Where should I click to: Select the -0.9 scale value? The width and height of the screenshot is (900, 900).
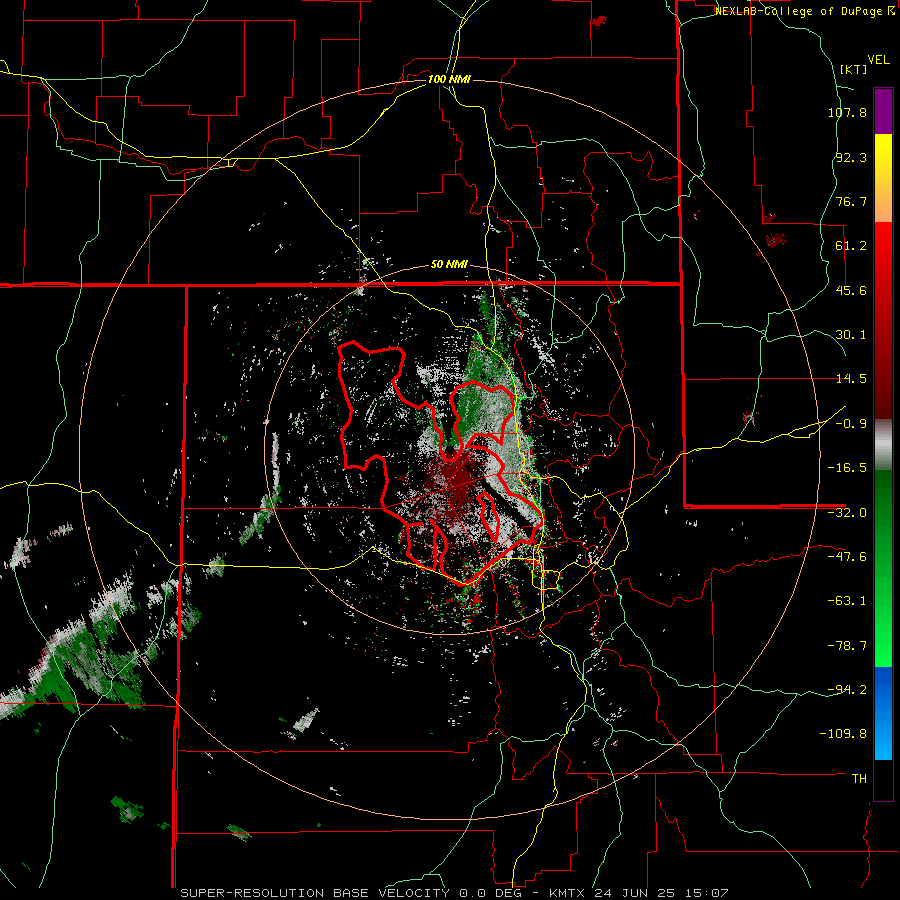851,424
